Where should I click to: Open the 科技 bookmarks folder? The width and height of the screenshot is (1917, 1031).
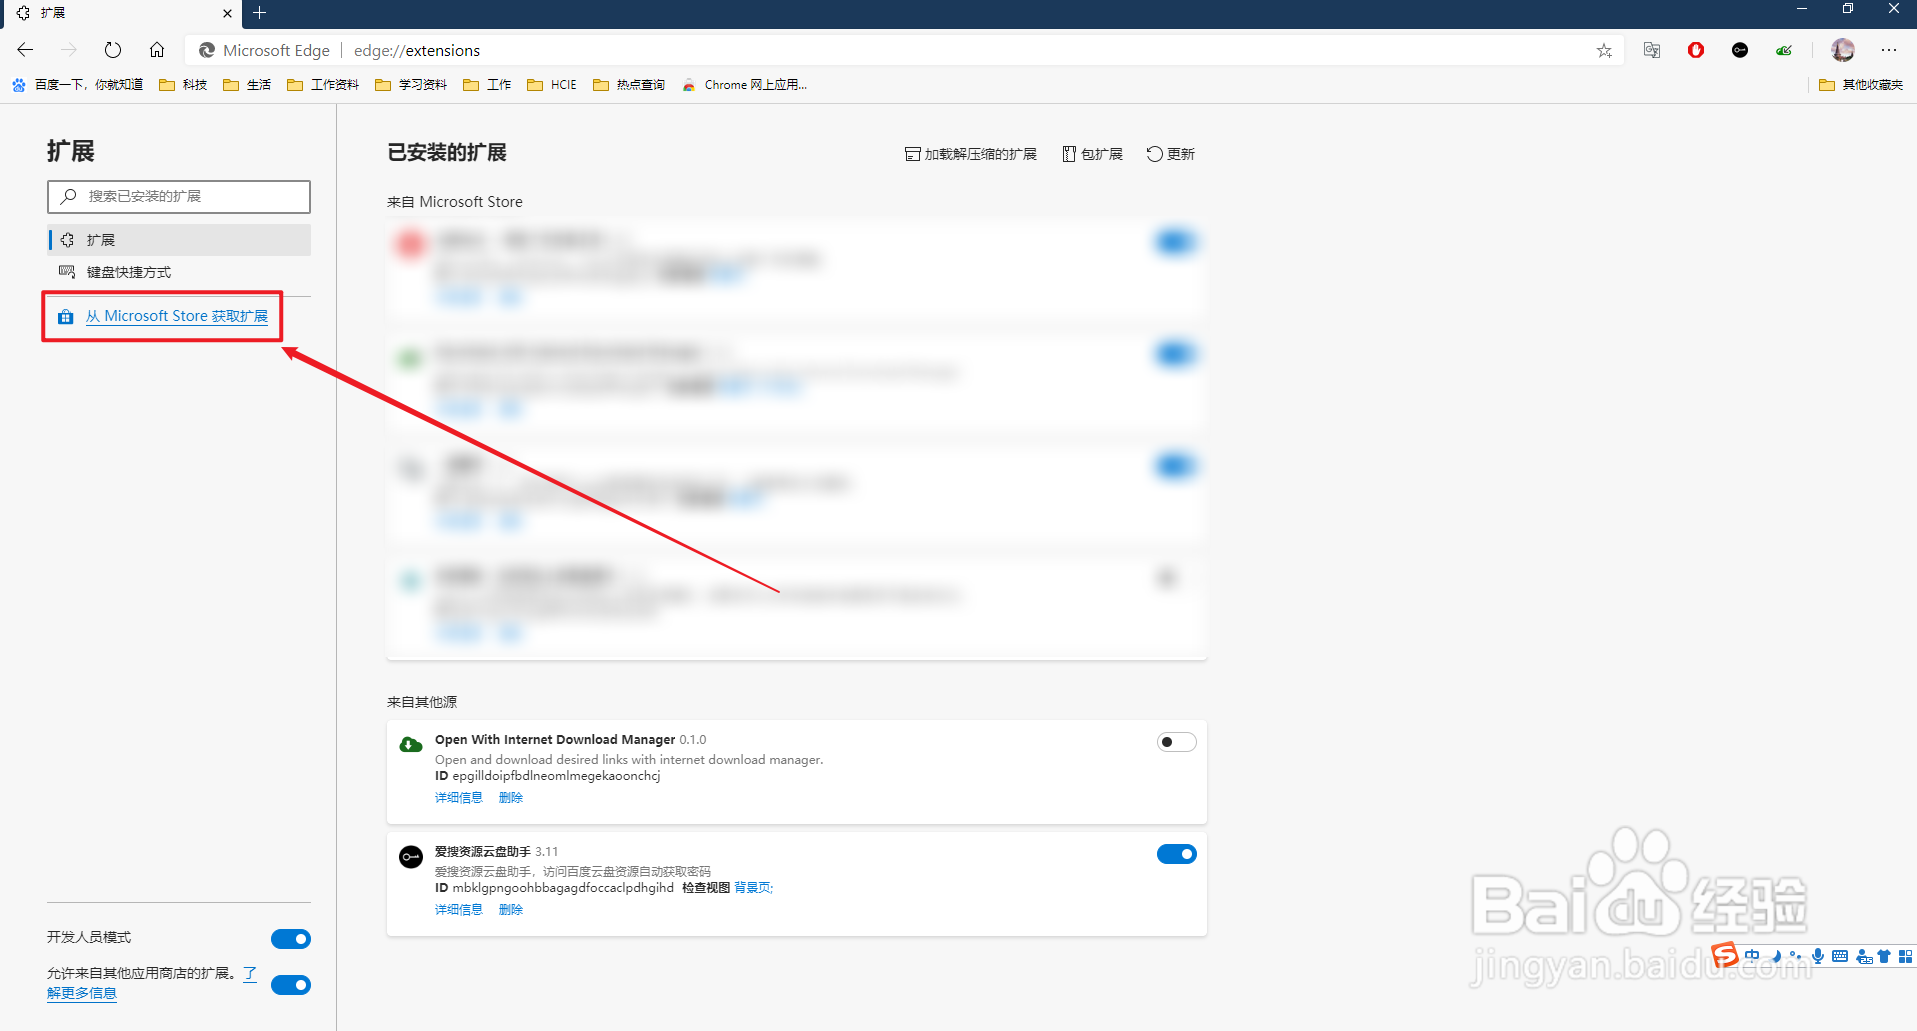183,85
